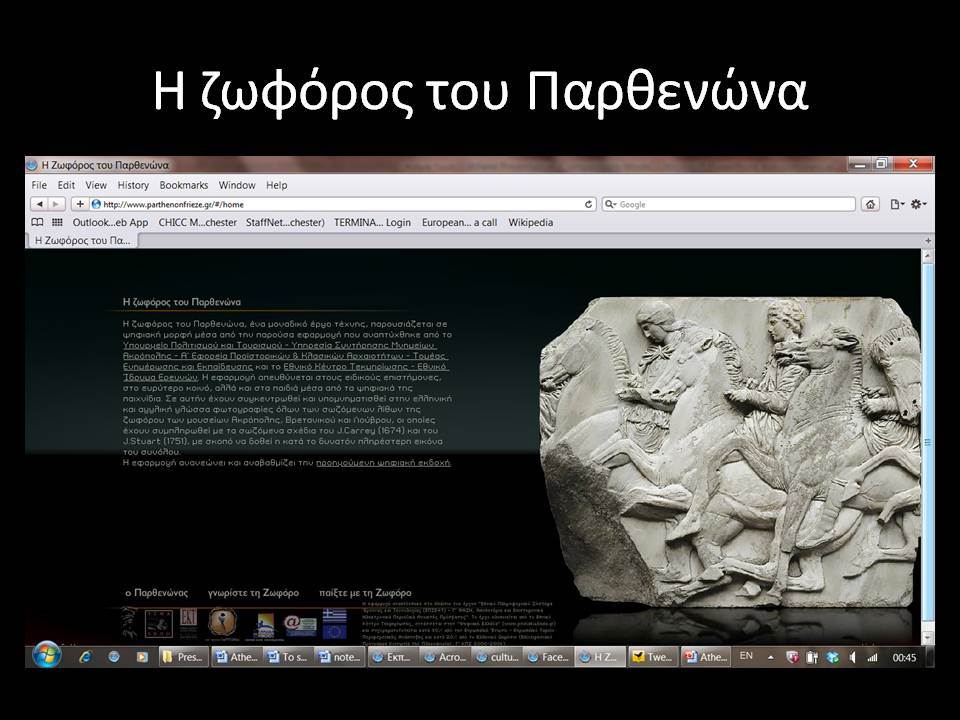This screenshot has width=960, height=720.
Task: Open the volume speaker tray icon
Action: coord(852,658)
